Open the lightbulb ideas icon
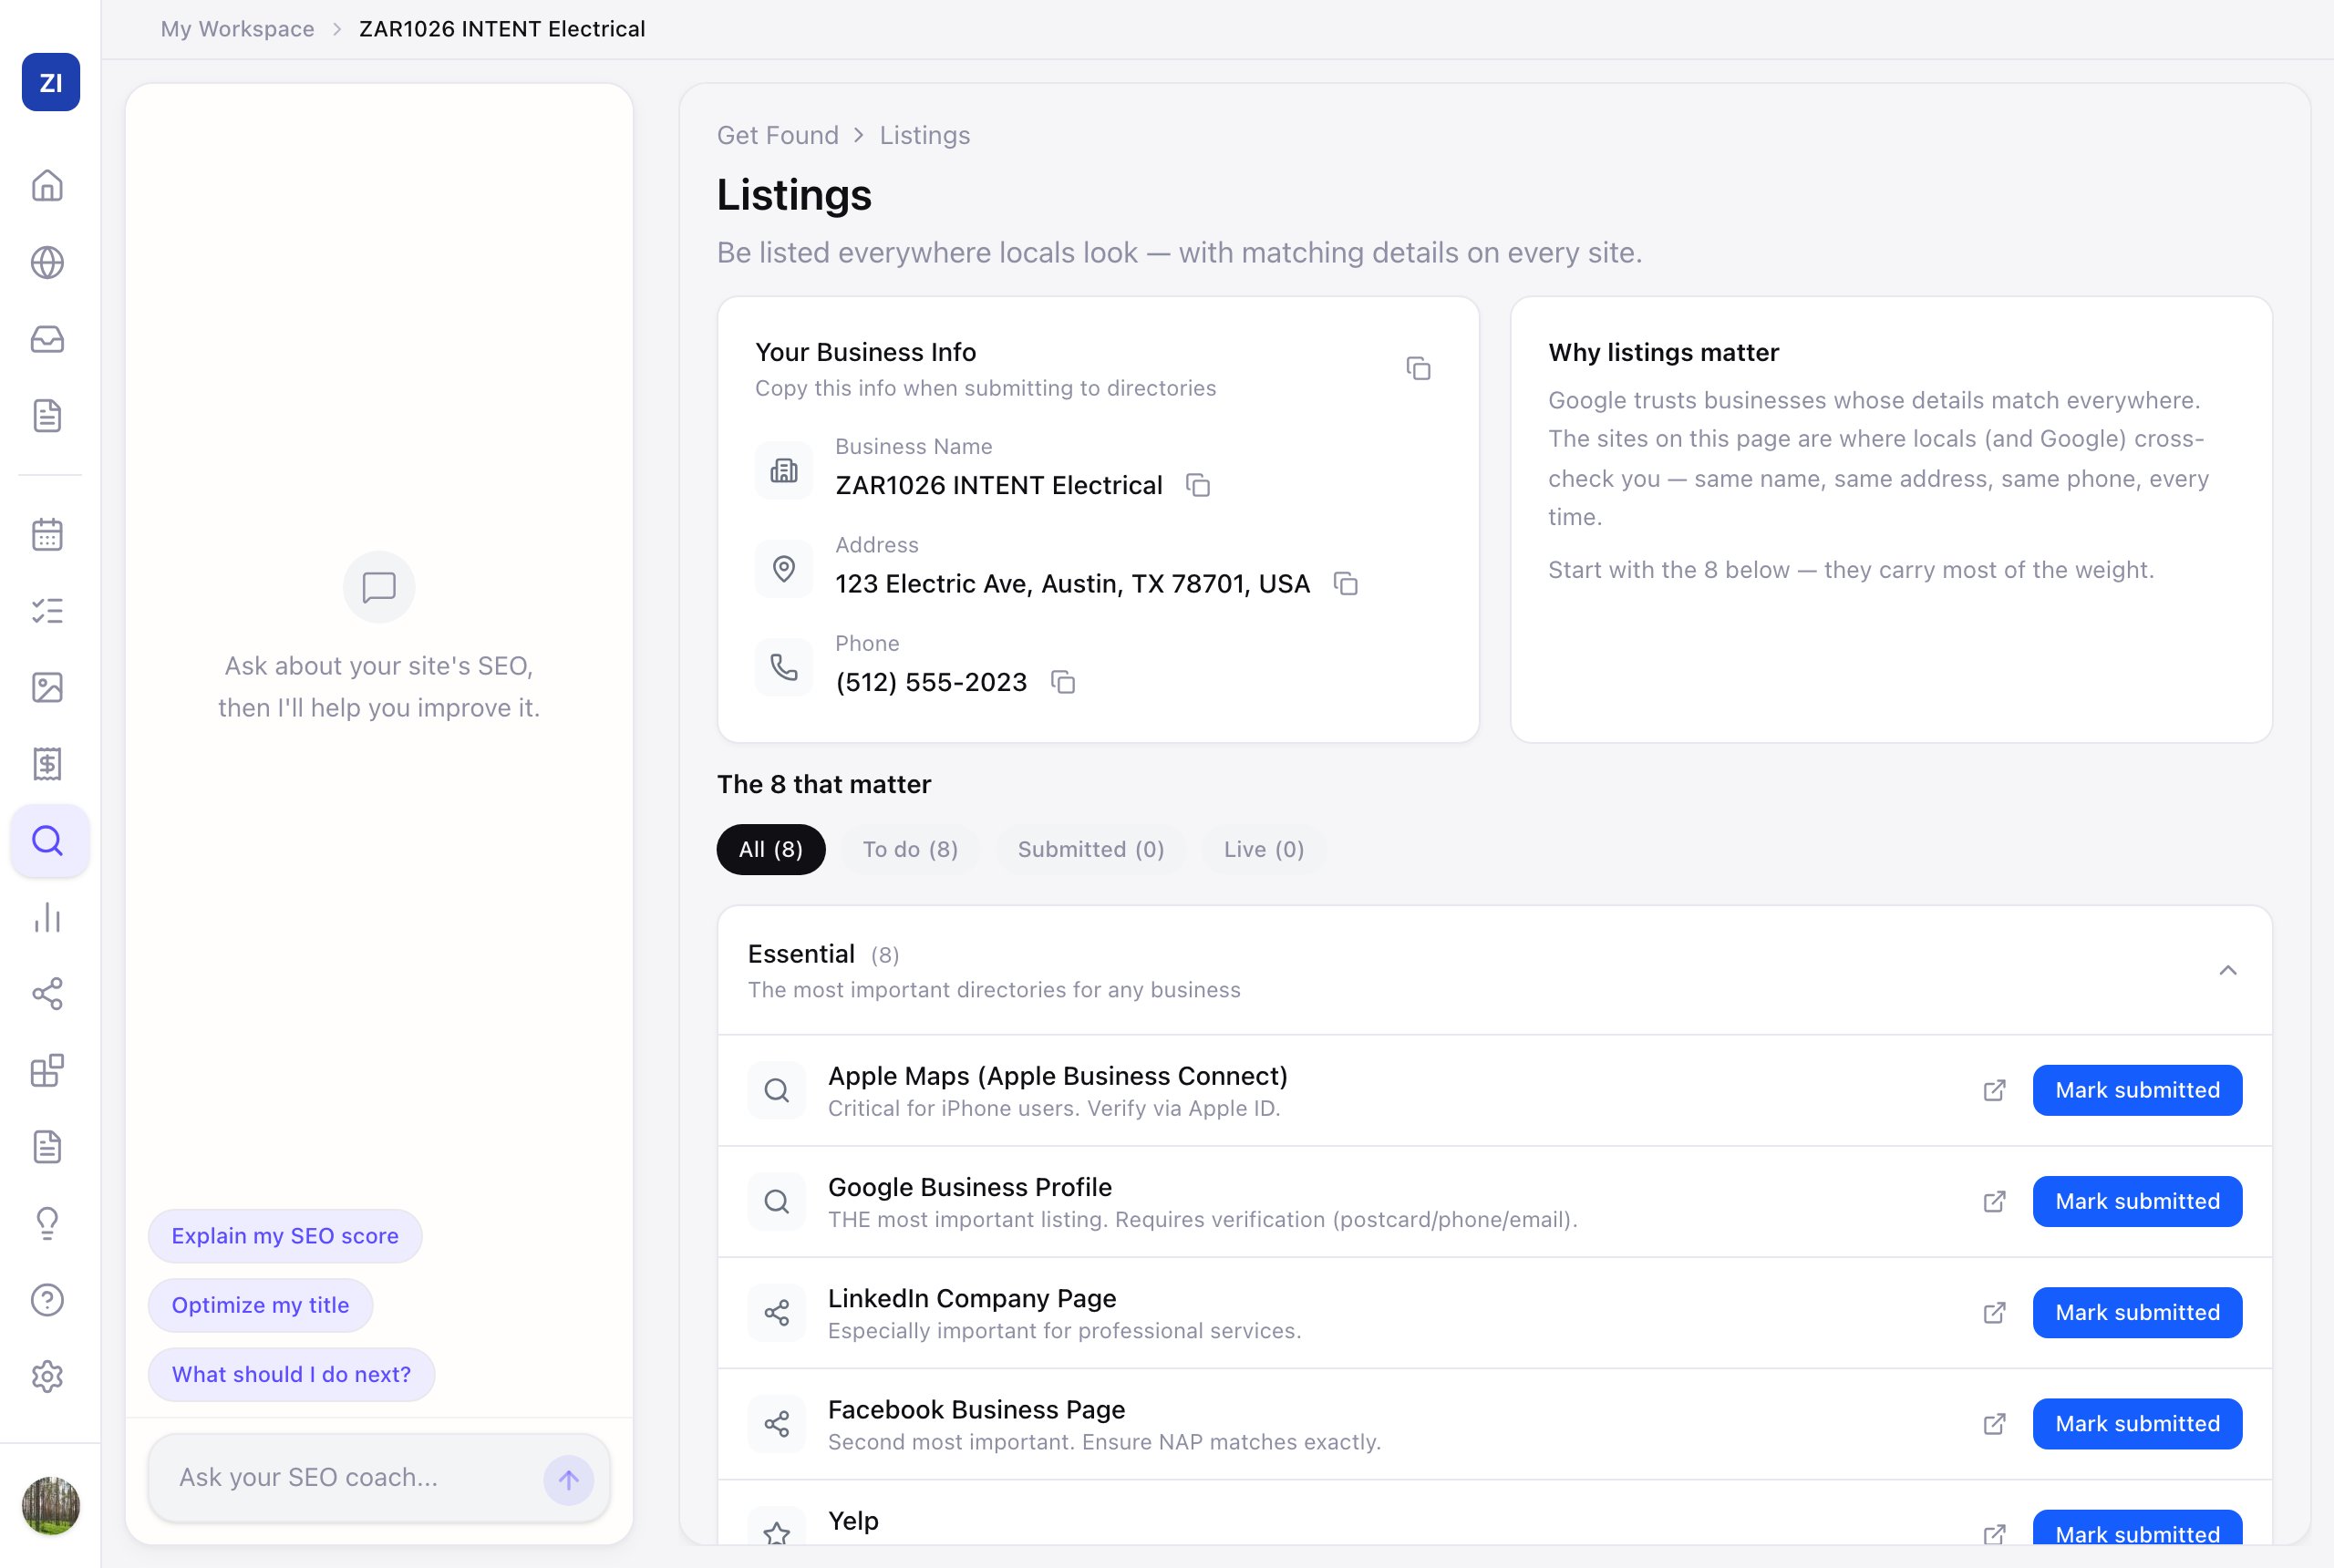This screenshot has width=2334, height=1568. click(x=47, y=1224)
